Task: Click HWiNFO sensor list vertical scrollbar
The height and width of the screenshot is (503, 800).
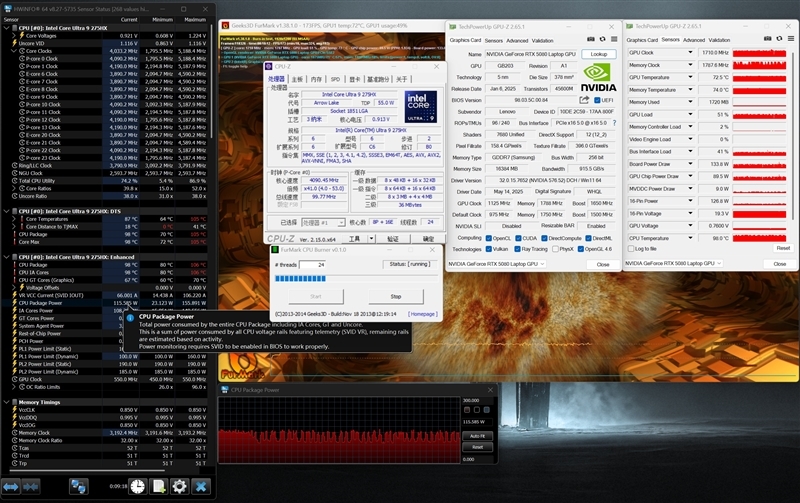Action: (x=211, y=82)
